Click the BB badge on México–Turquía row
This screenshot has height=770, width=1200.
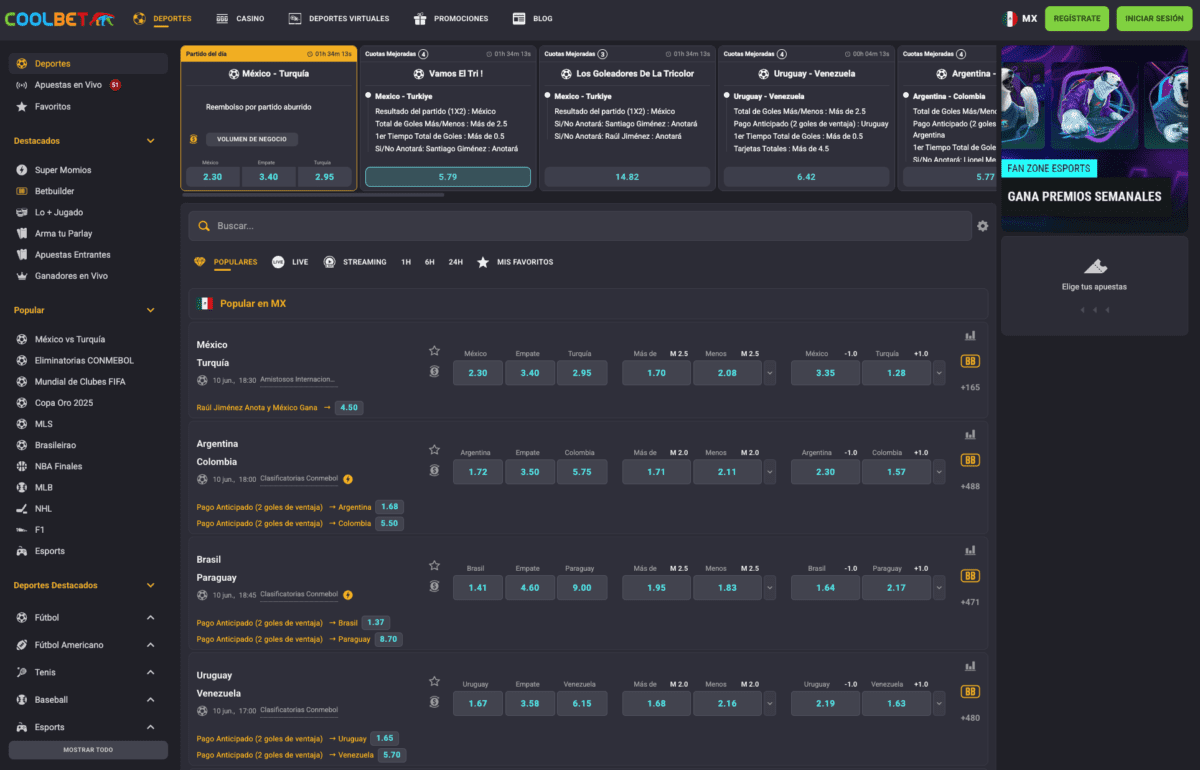(970, 361)
